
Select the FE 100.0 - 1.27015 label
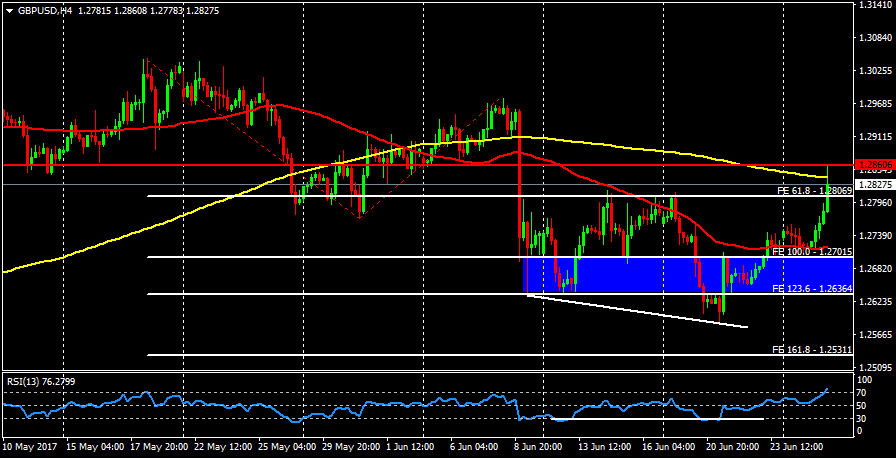(813, 253)
